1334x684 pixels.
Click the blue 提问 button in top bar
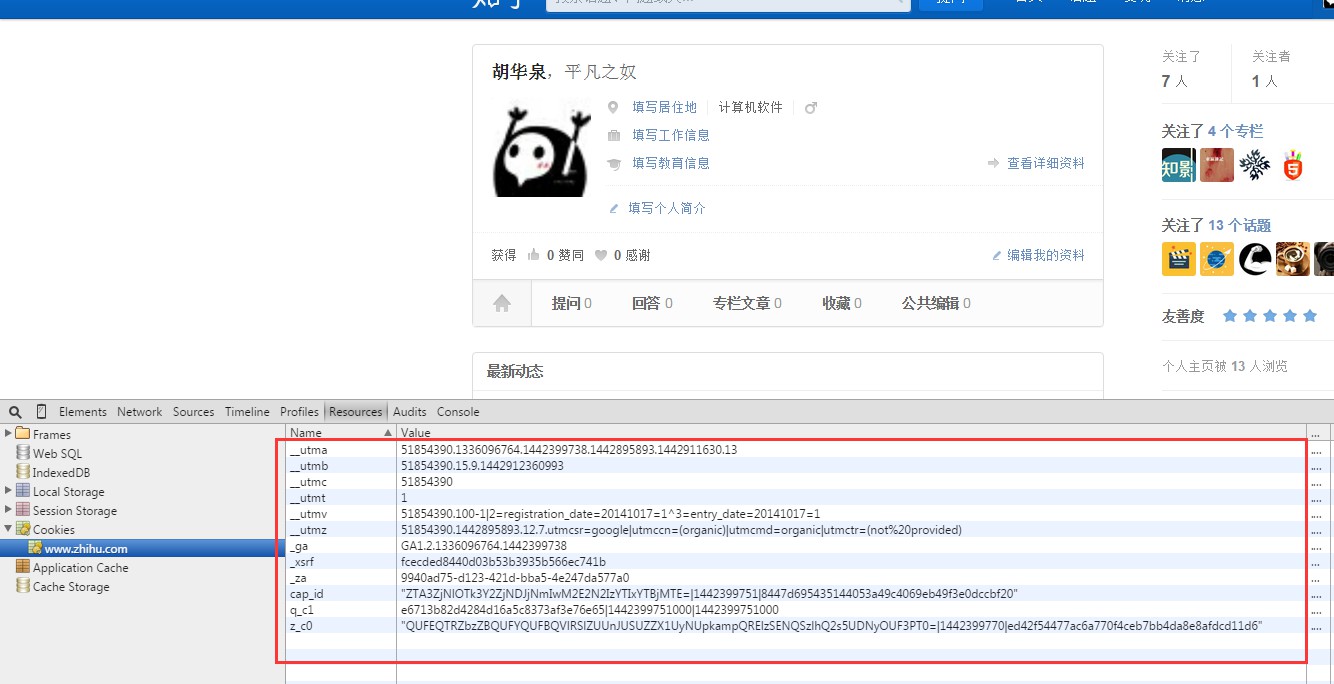pos(949,4)
